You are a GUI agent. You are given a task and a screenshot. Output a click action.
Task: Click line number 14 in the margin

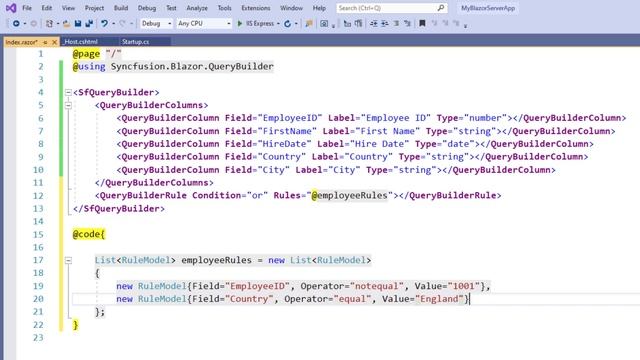[38, 221]
